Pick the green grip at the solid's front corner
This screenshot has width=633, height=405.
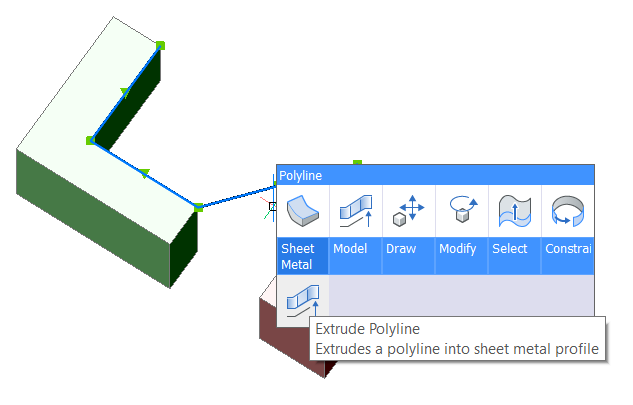pyautogui.click(x=198, y=207)
